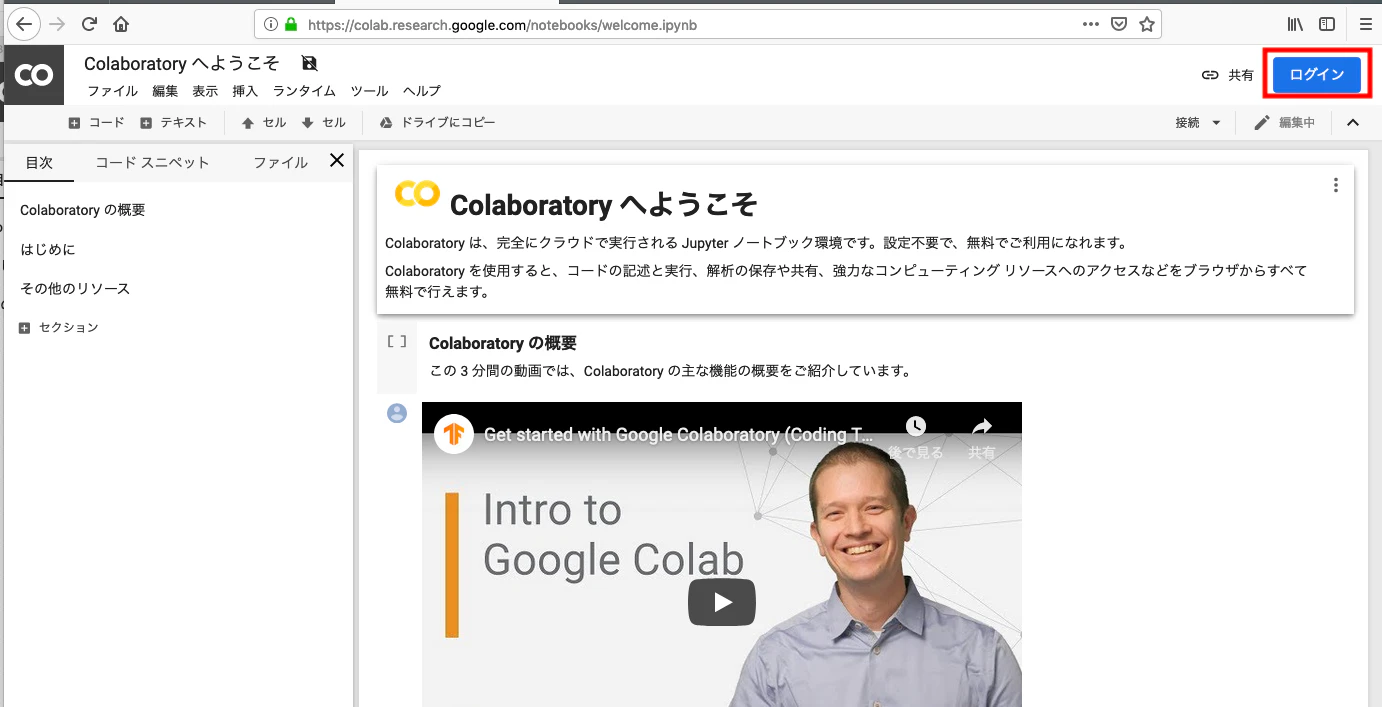Open the Firefox hamburger menu

point(1365,24)
